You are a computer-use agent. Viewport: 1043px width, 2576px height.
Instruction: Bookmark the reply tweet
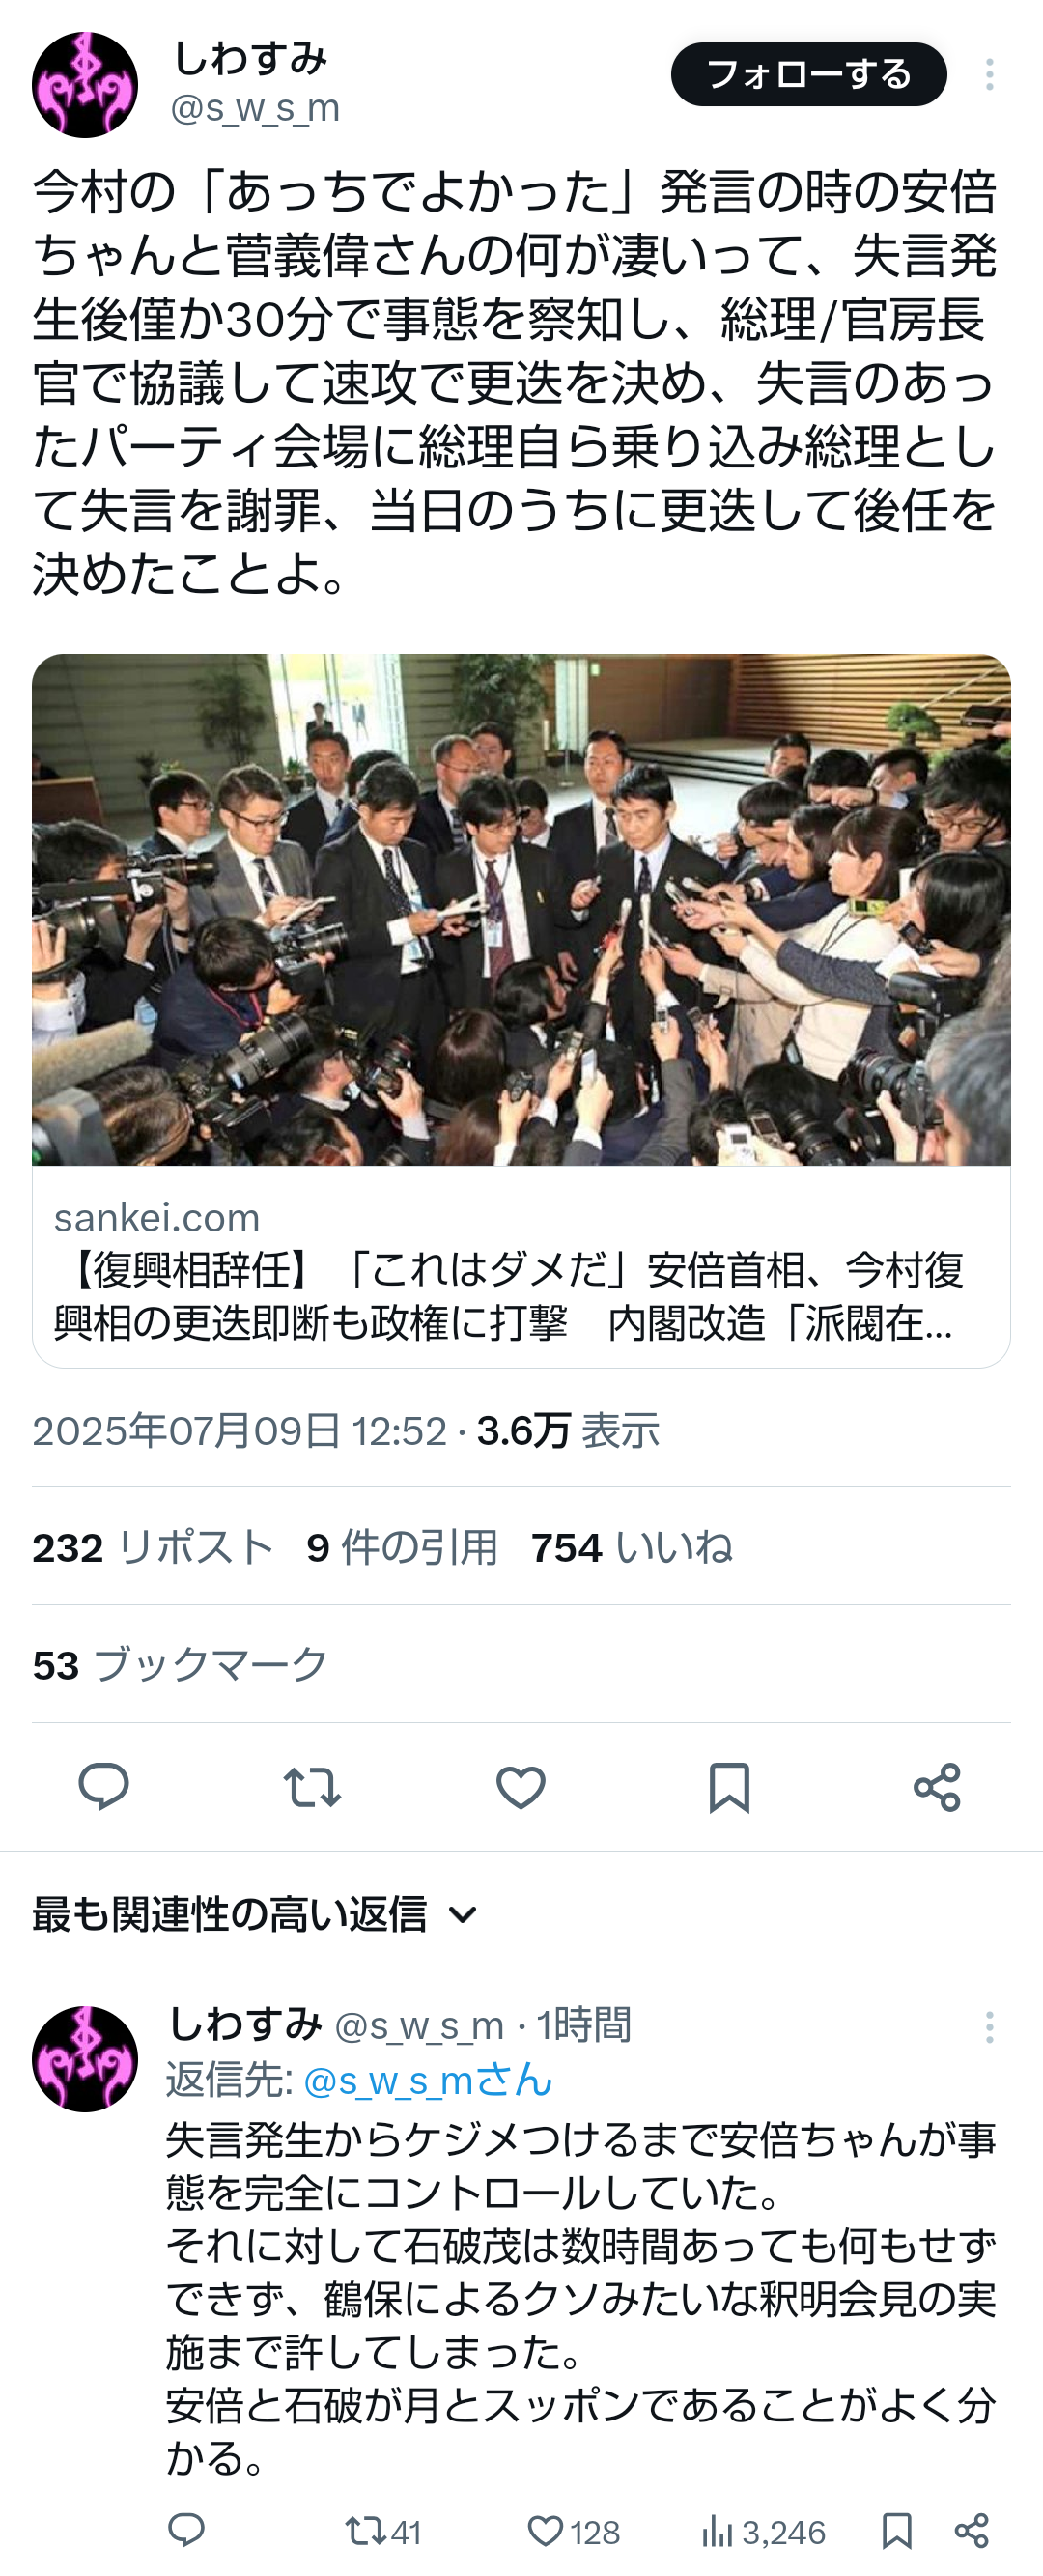(897, 2532)
